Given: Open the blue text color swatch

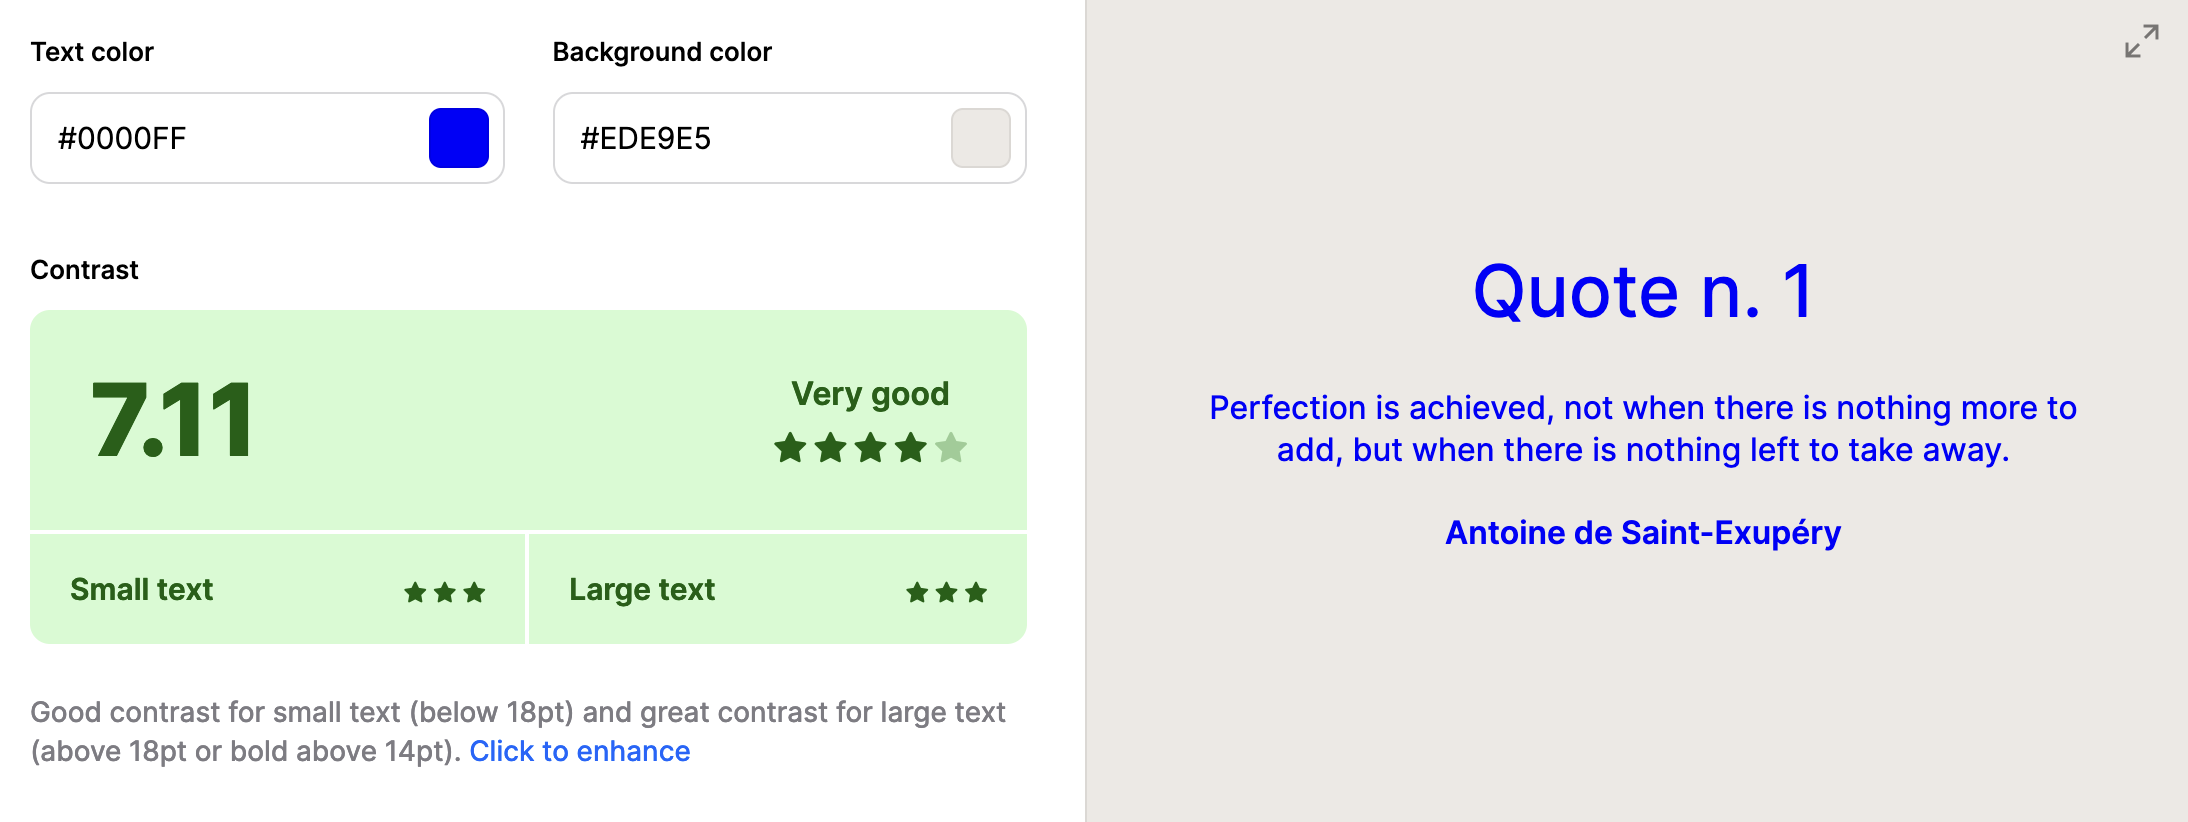Looking at the screenshot, I should pyautogui.click(x=459, y=138).
